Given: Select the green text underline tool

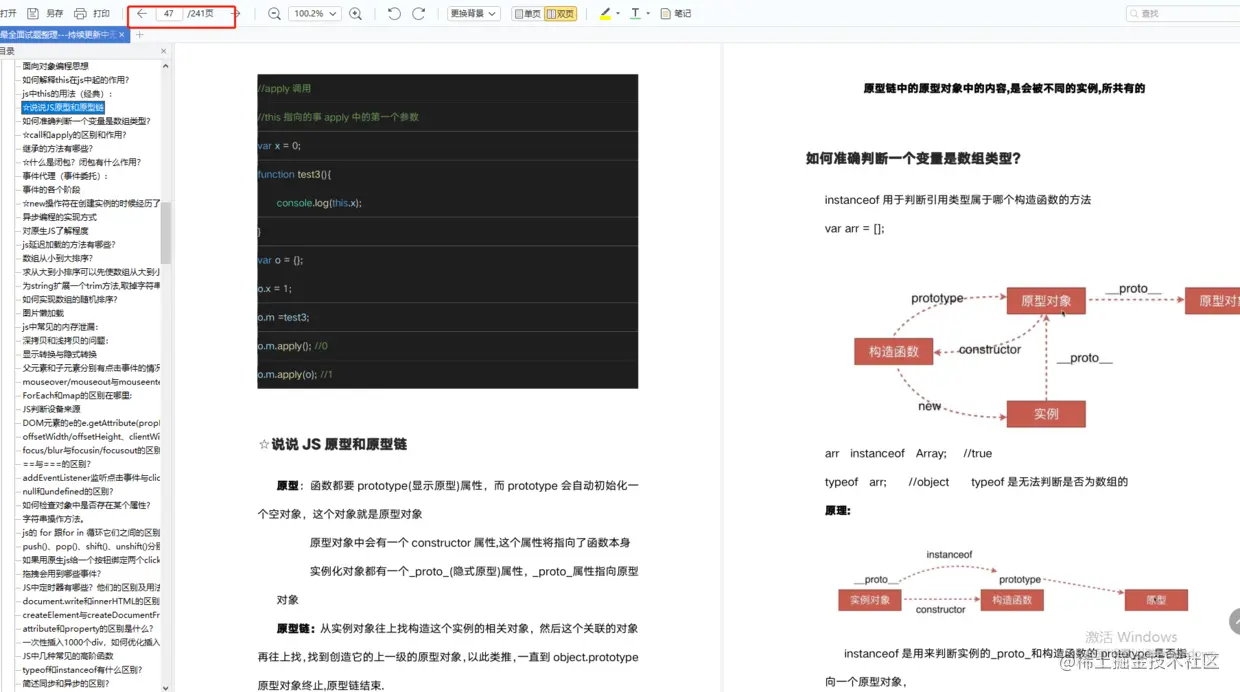Looking at the screenshot, I should (635, 14).
